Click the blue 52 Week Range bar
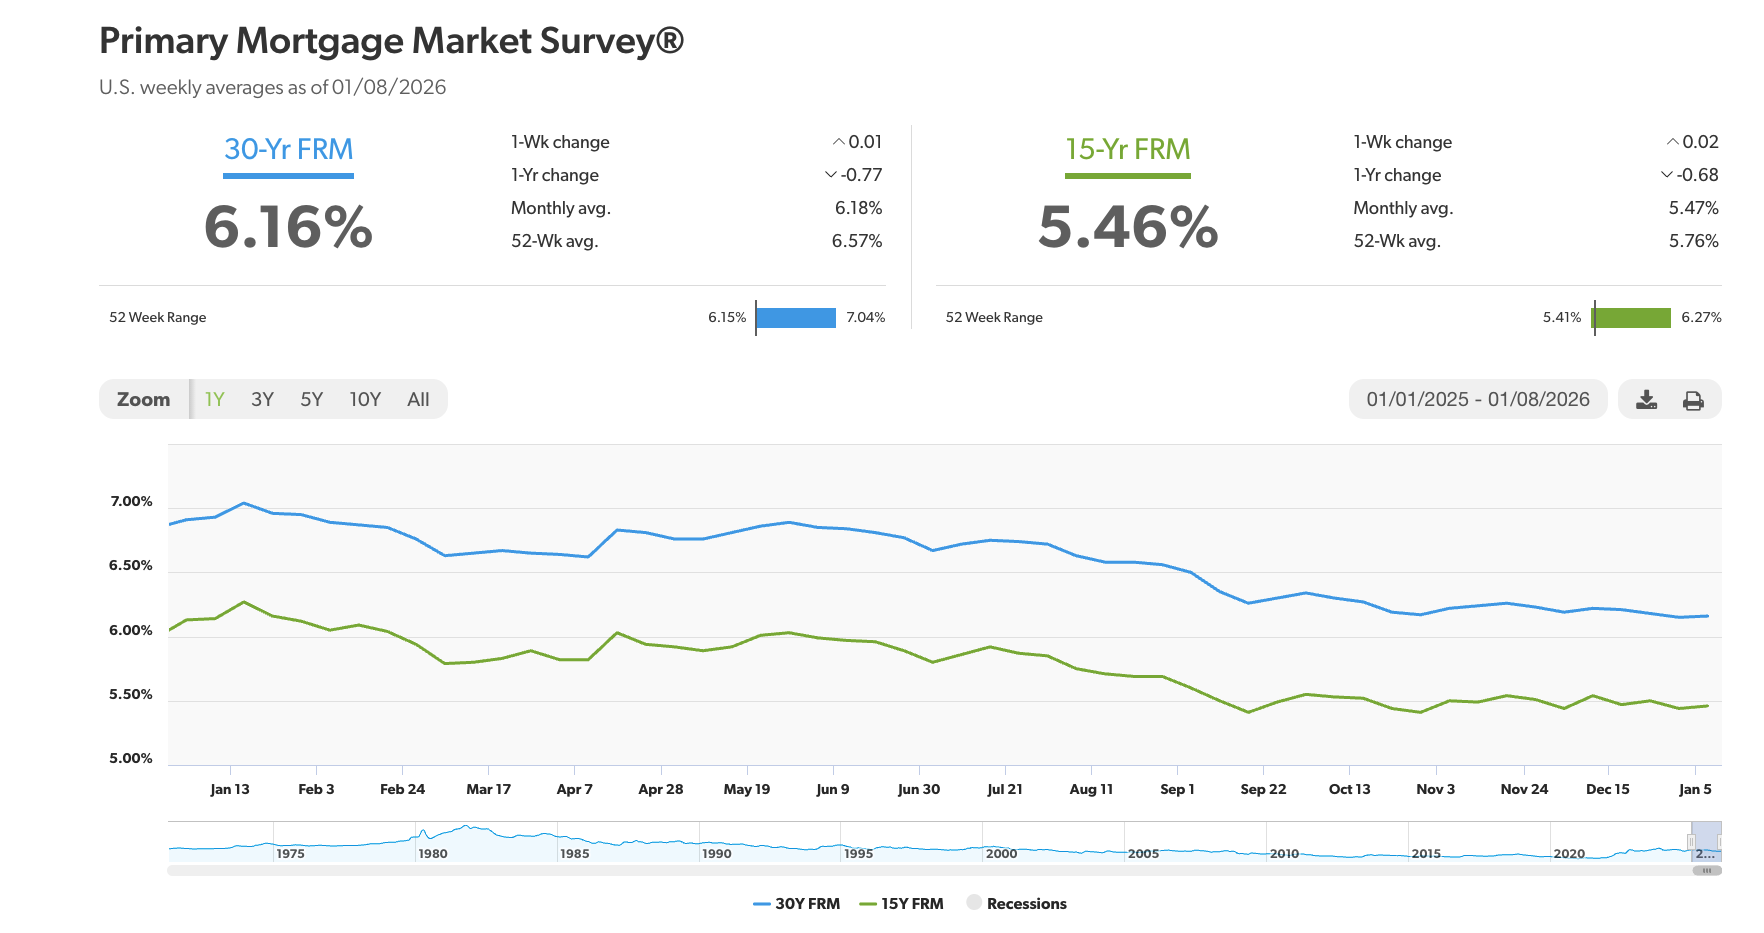This screenshot has height=933, width=1764. click(795, 318)
